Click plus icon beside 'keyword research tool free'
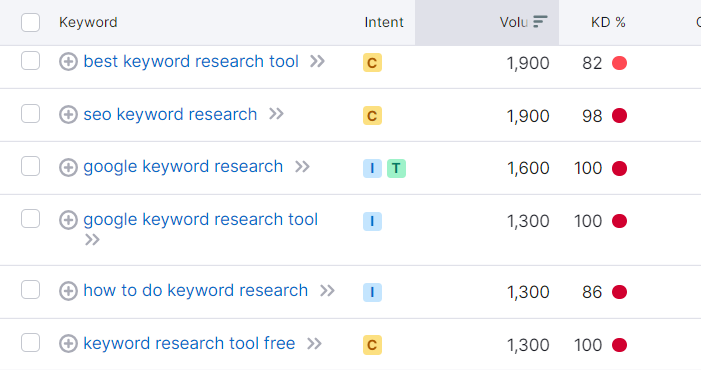Screen dimensions: 701x370 (x=68, y=344)
